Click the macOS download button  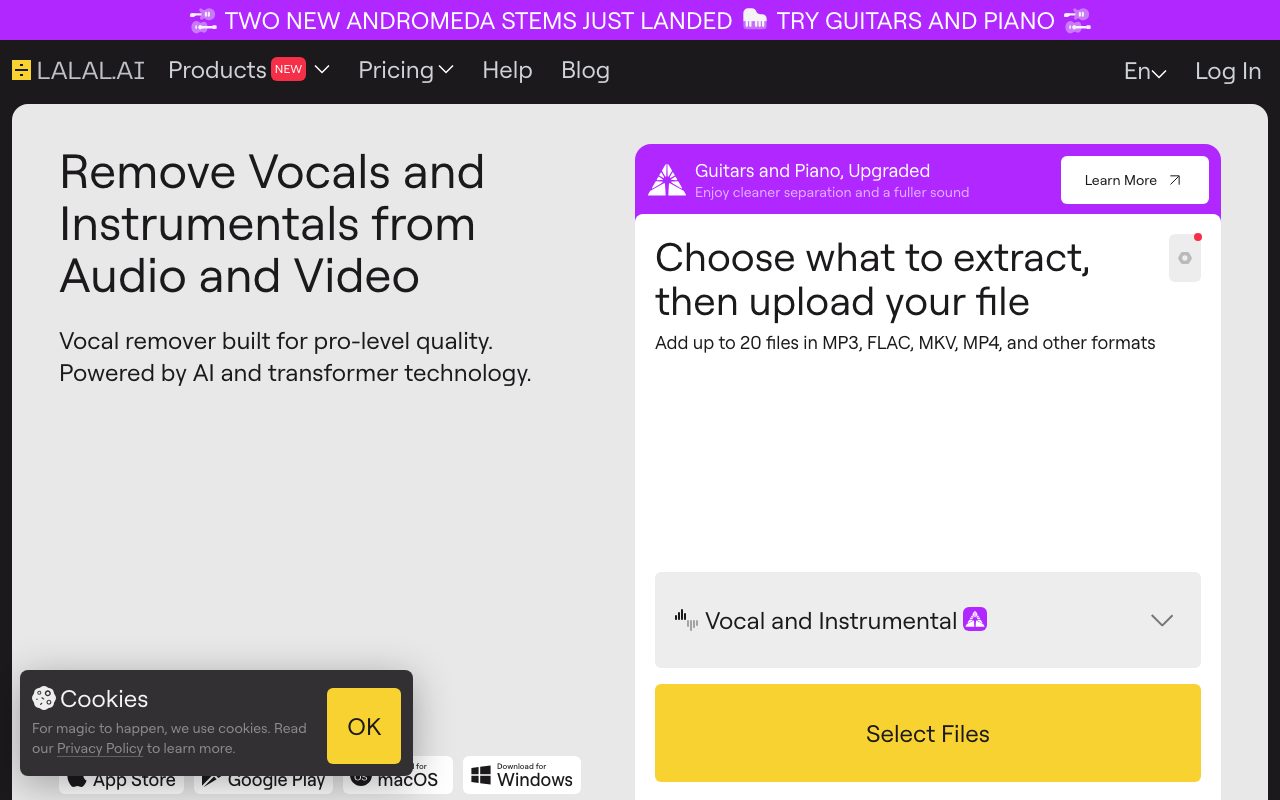(398, 775)
